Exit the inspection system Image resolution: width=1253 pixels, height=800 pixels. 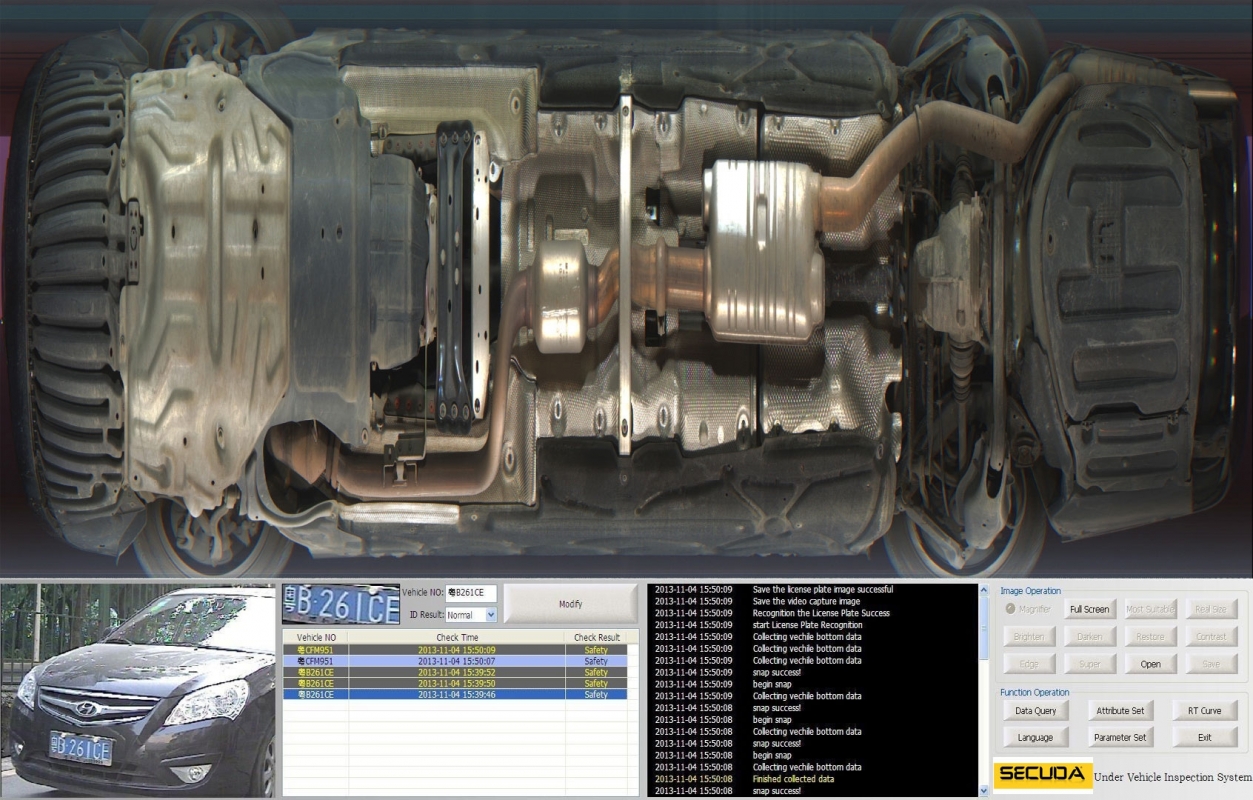(x=1204, y=738)
